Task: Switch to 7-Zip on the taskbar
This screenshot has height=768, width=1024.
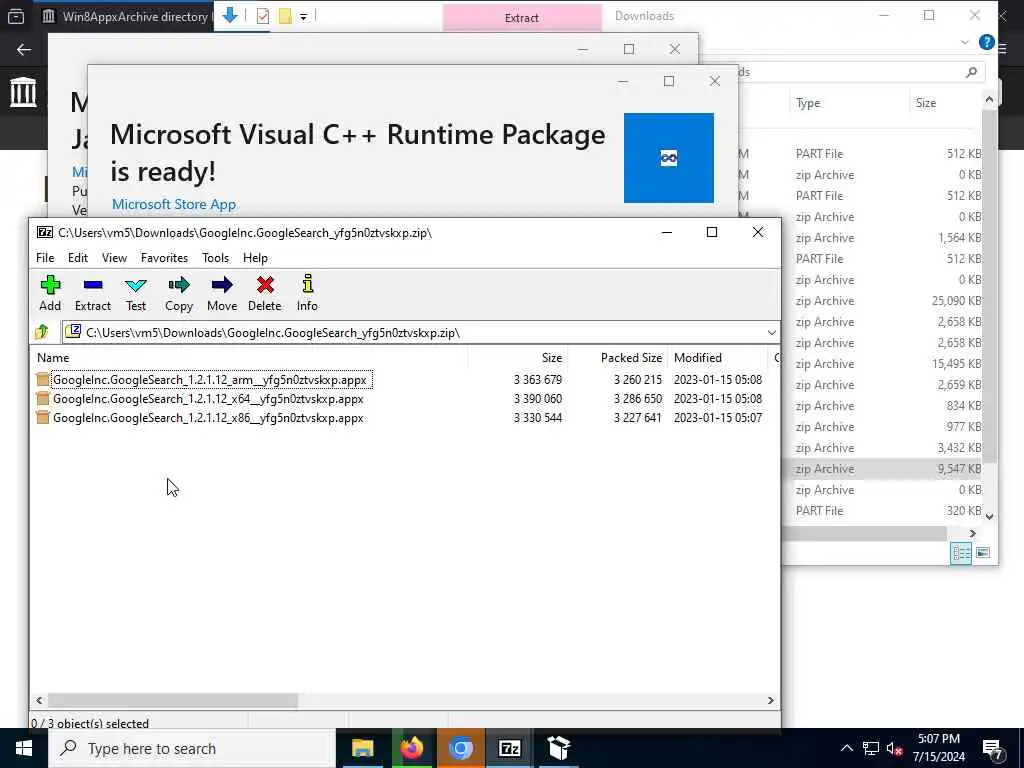Action: pos(509,748)
